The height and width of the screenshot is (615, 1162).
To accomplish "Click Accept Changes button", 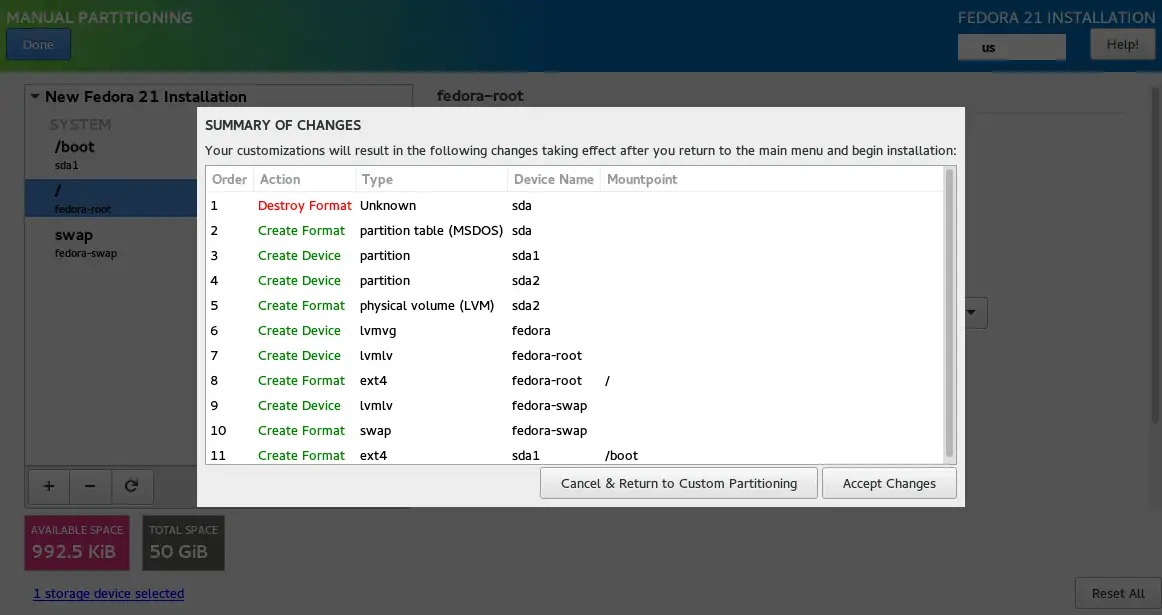I will coord(889,483).
